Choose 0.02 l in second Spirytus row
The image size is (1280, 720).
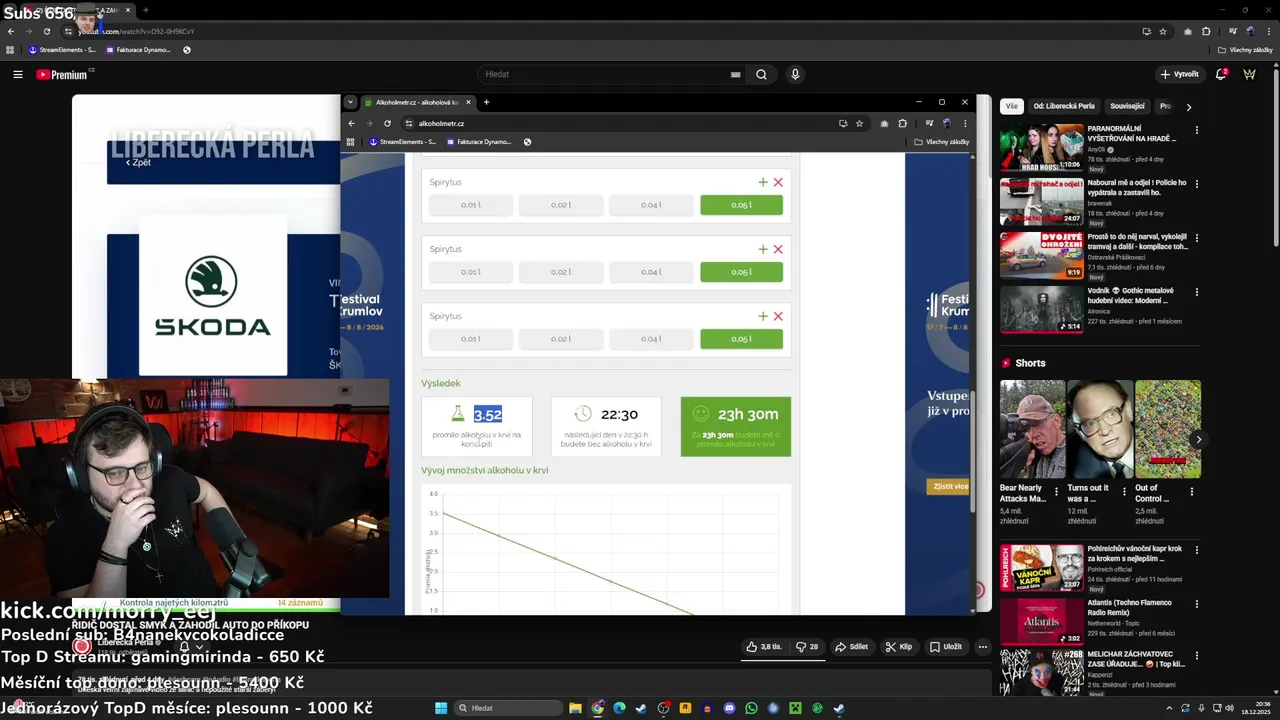561,272
